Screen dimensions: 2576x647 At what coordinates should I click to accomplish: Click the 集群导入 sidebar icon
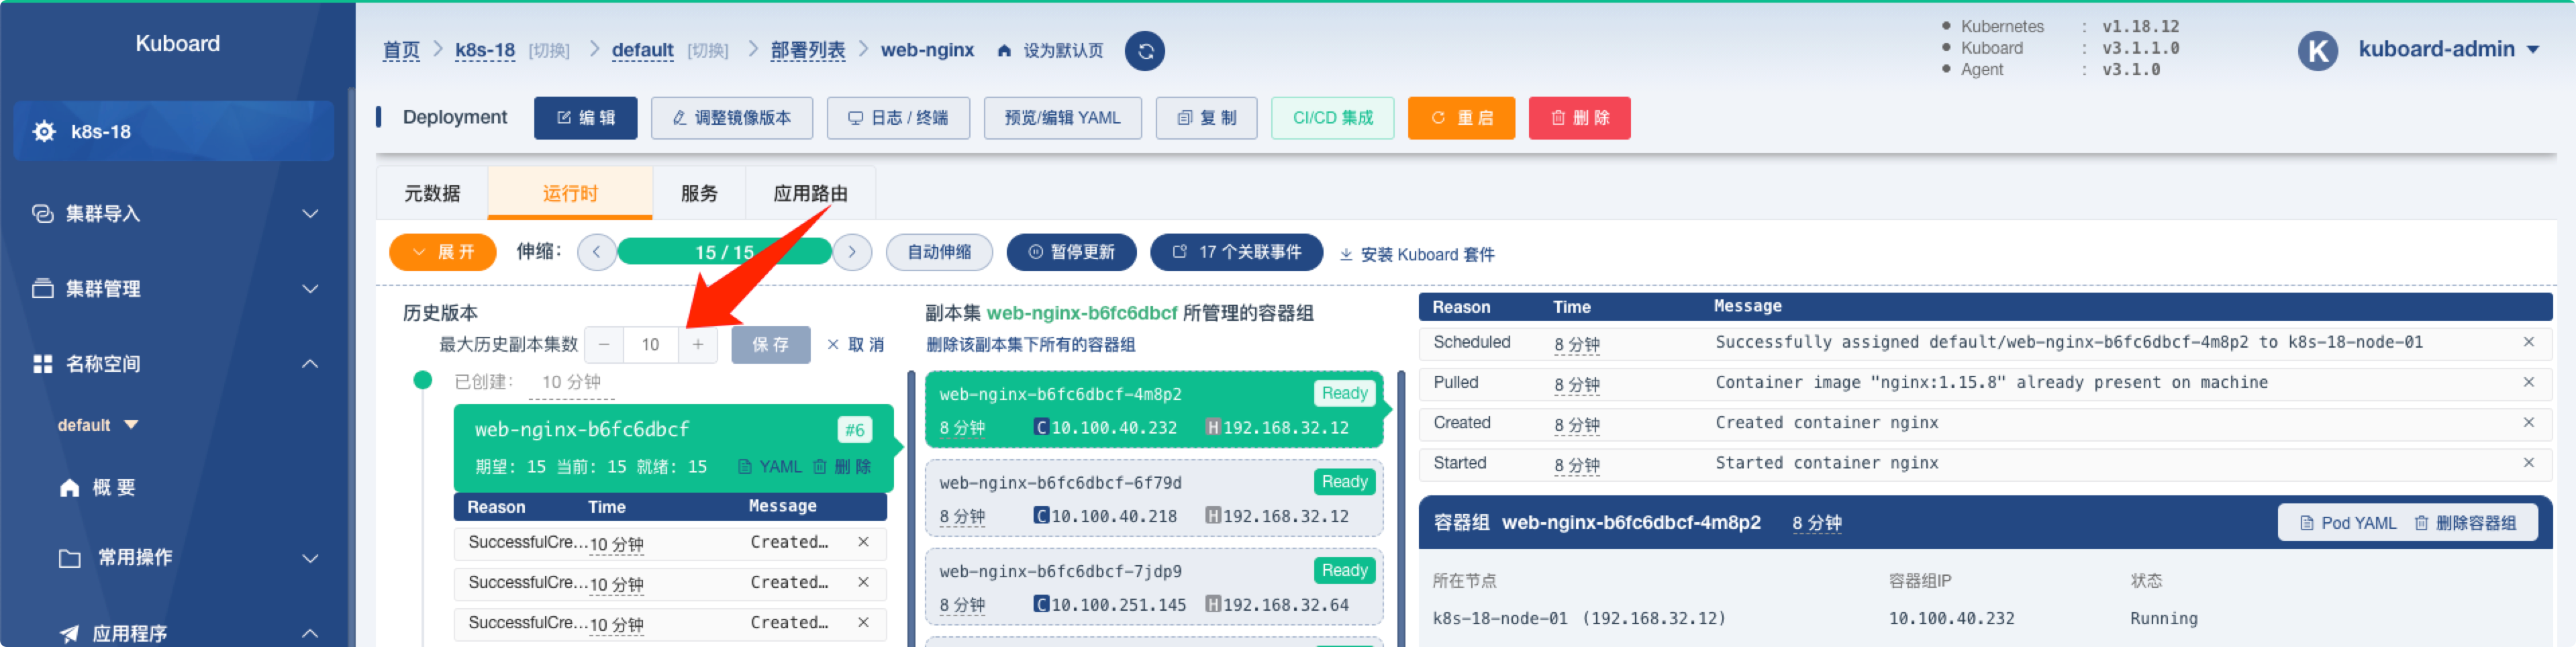(42, 213)
